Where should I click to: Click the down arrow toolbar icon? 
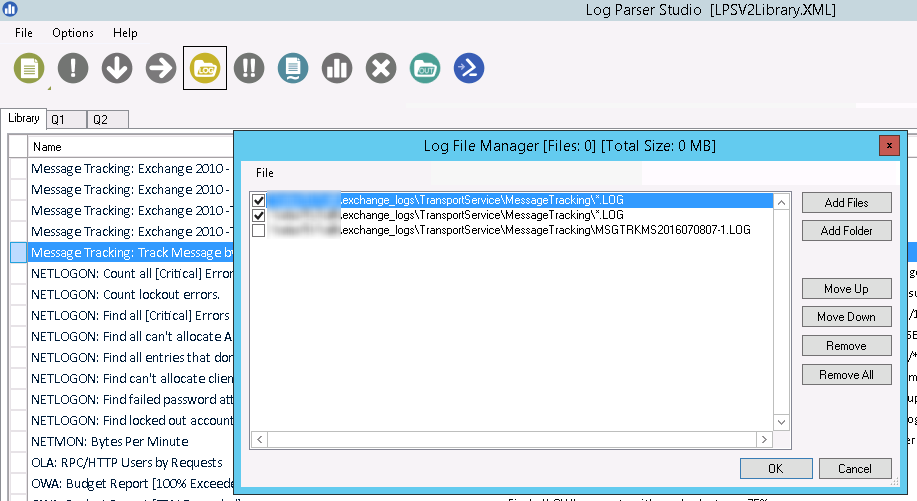coord(117,68)
